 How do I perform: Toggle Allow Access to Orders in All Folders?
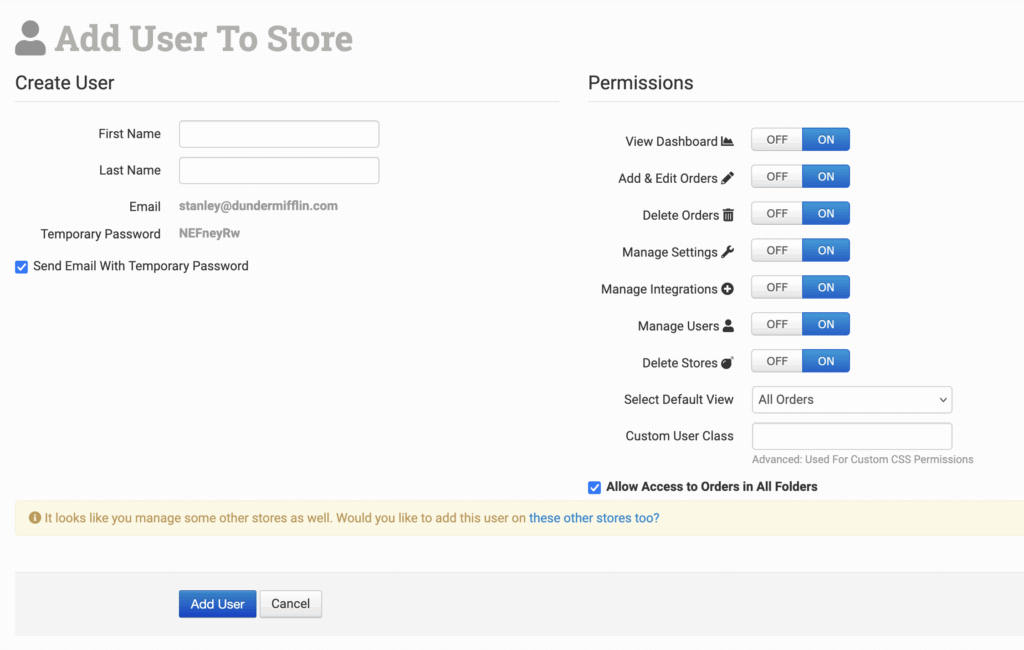tap(595, 488)
